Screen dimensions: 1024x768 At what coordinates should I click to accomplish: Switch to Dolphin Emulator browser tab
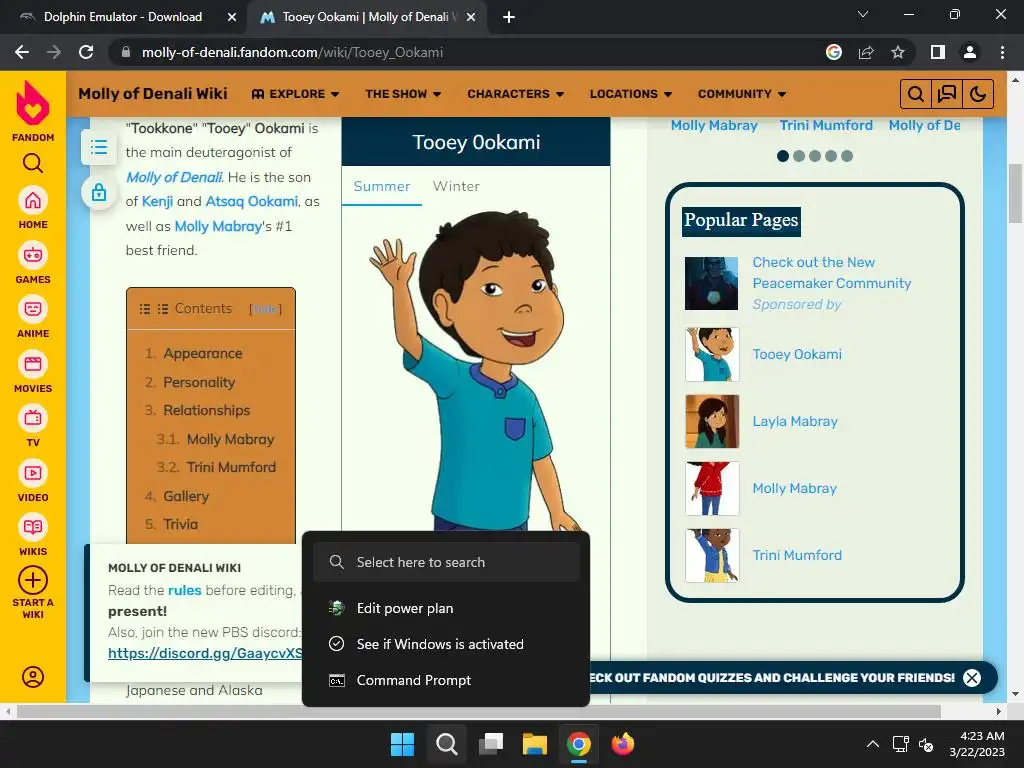coord(123,17)
